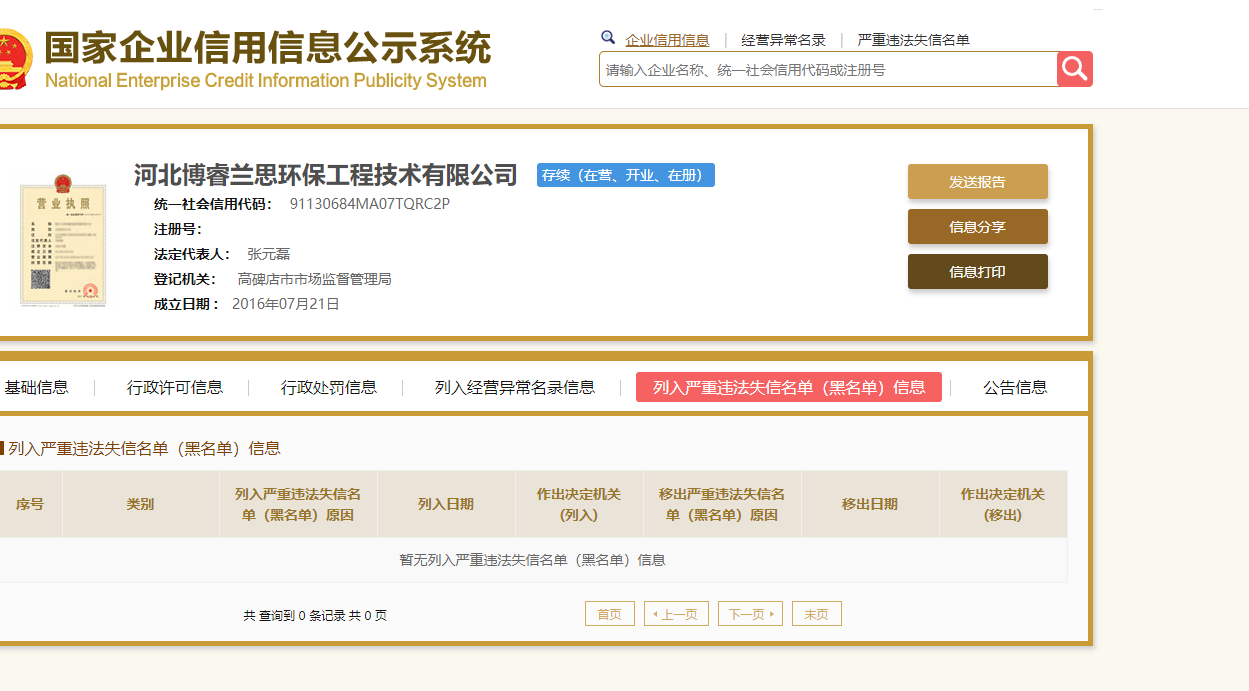Screen dimensions: 1249x691
Task: Click credit code 91130684MA07TQRC2P
Action: click(370, 204)
